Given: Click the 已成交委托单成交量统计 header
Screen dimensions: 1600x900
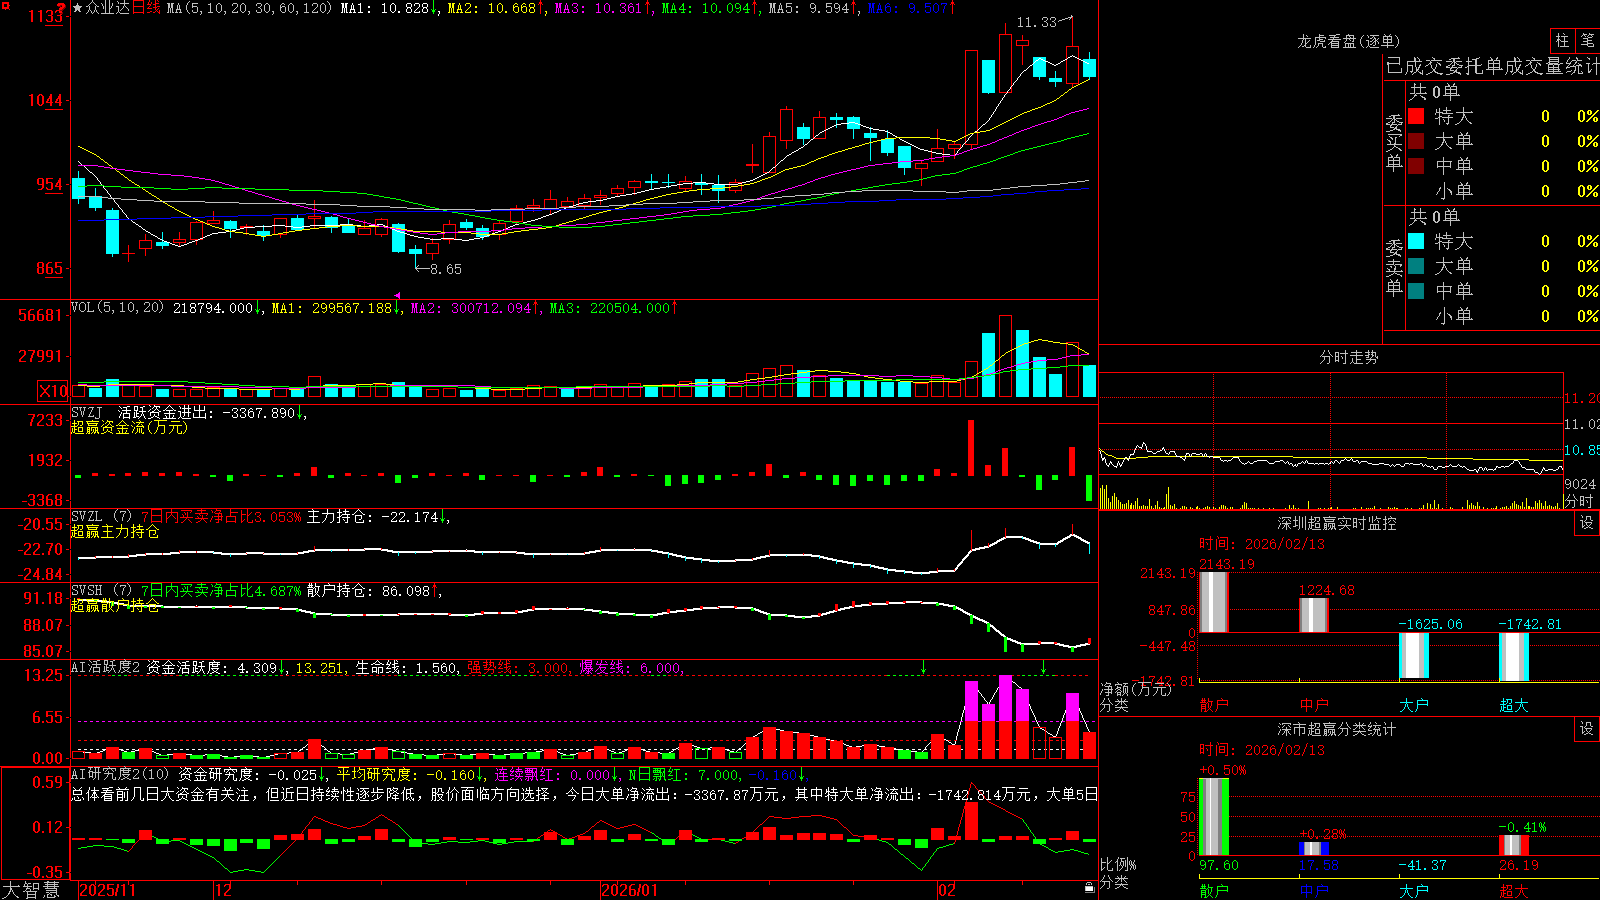Looking at the screenshot, I should (x=1492, y=66).
